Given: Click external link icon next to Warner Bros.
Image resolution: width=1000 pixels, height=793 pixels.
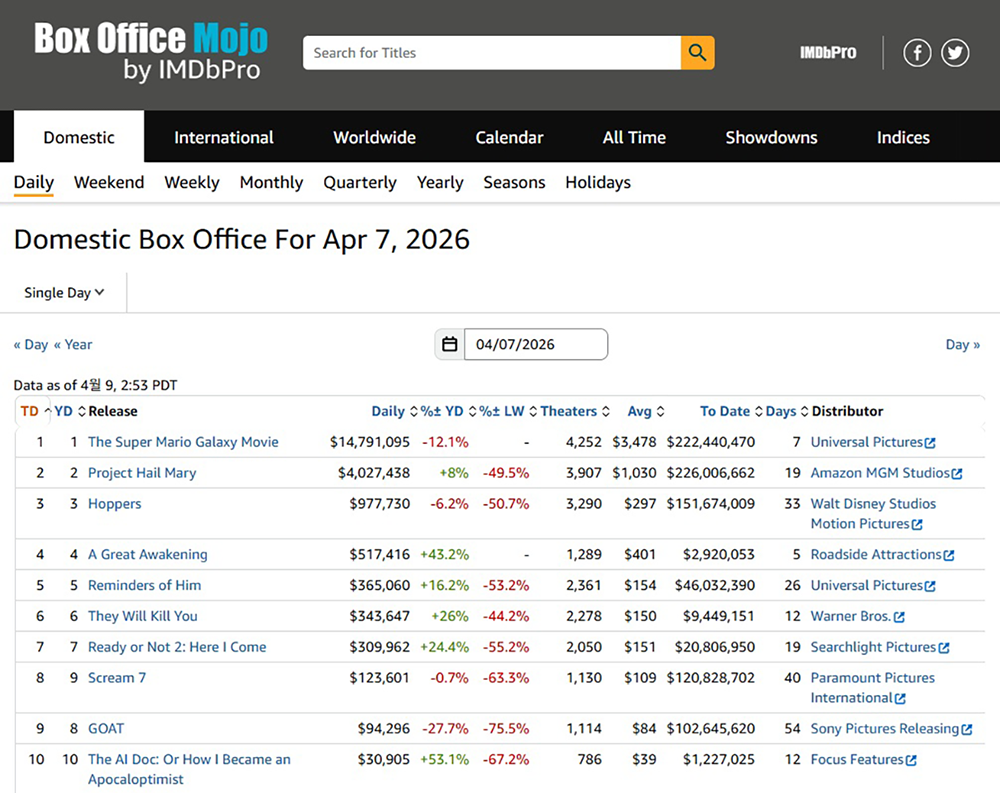Looking at the screenshot, I should [x=899, y=617].
